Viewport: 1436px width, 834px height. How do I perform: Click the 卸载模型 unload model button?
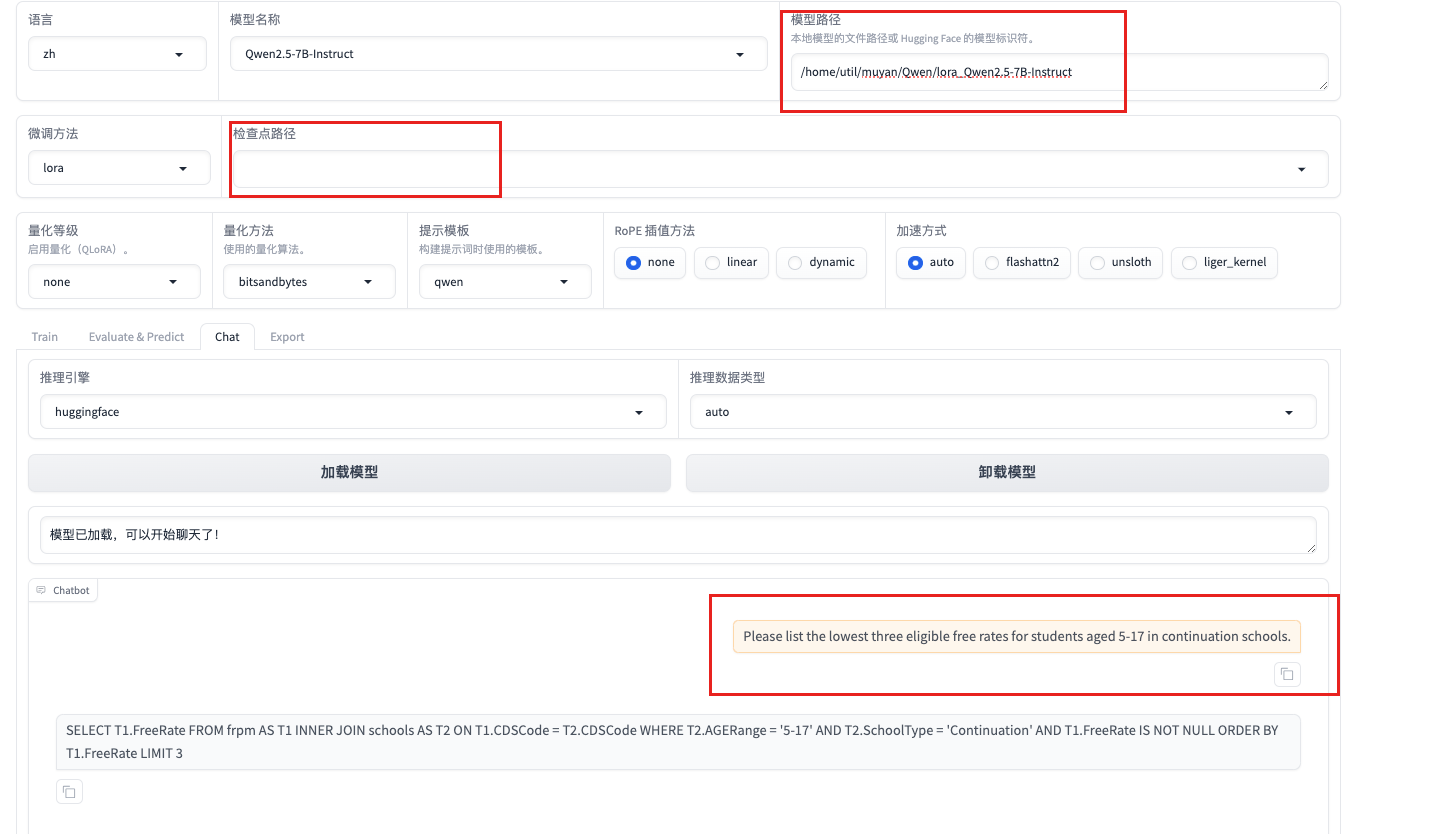tap(1007, 473)
